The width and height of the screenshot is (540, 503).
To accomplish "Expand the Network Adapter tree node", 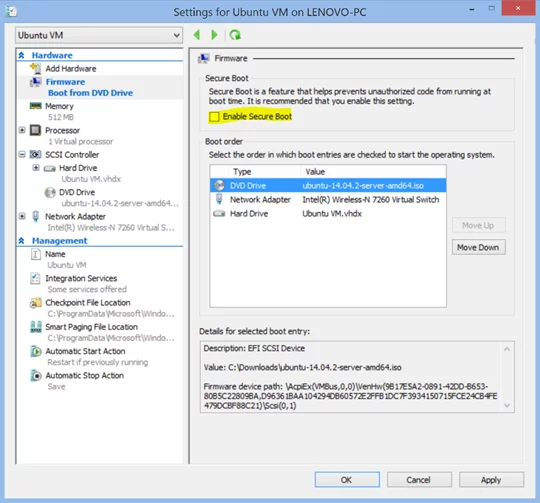I will click(22, 216).
